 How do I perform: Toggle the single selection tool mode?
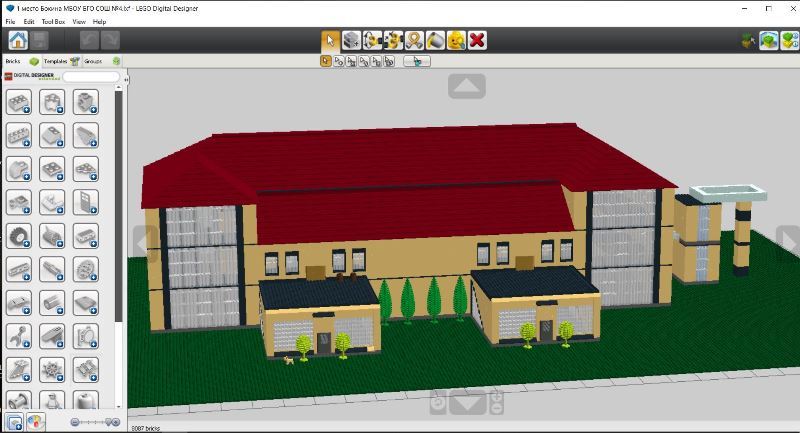[x=326, y=61]
